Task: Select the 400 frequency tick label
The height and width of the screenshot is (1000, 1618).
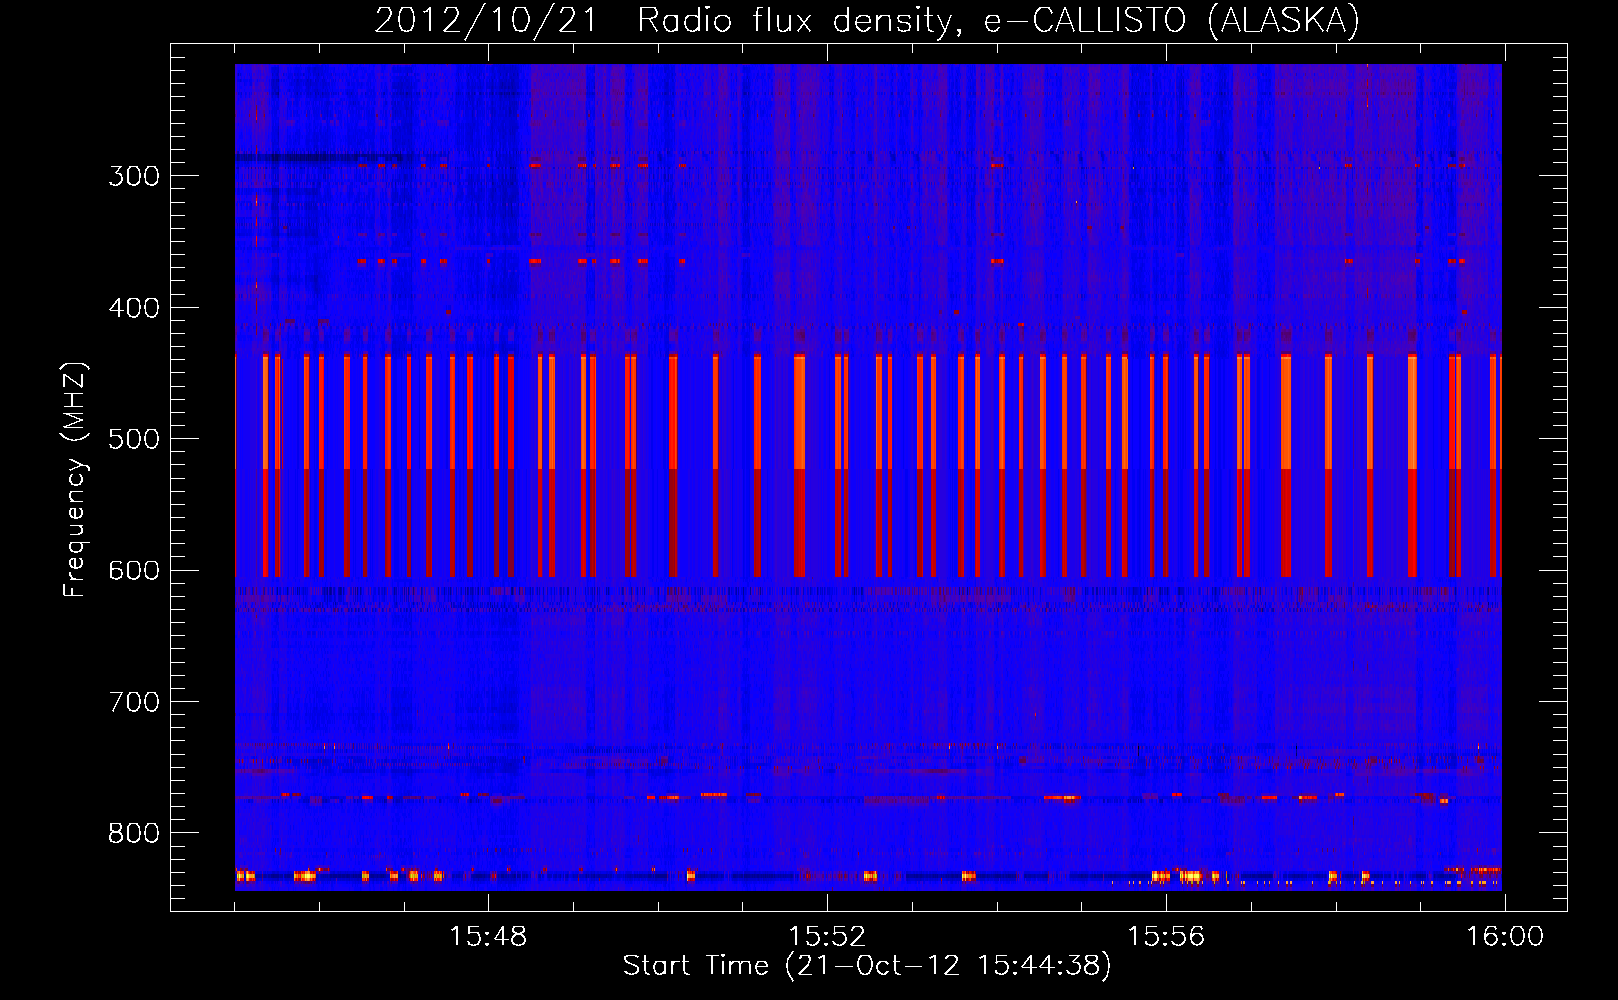Action: (x=134, y=308)
